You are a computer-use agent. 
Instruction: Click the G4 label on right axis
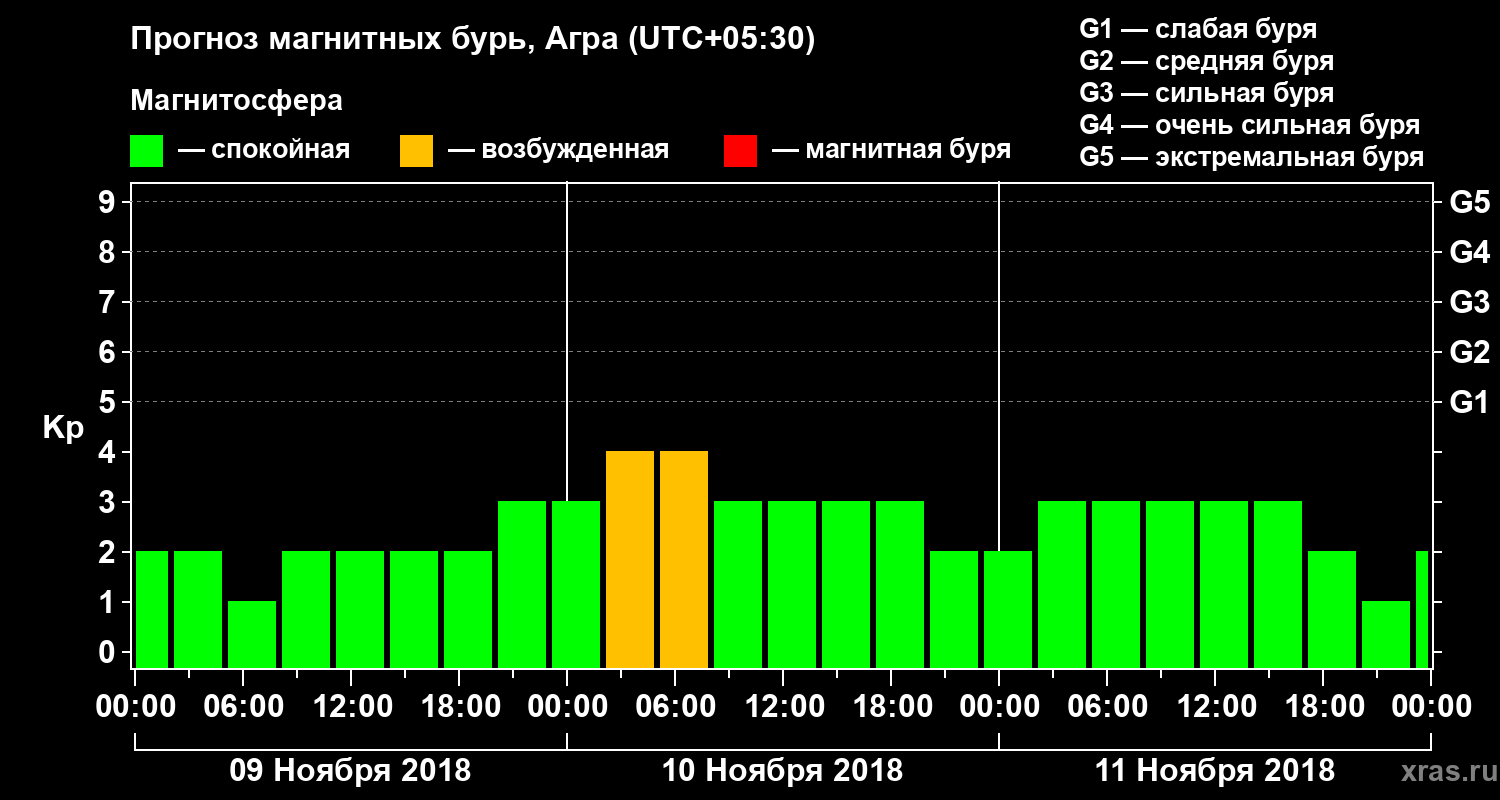(1470, 252)
